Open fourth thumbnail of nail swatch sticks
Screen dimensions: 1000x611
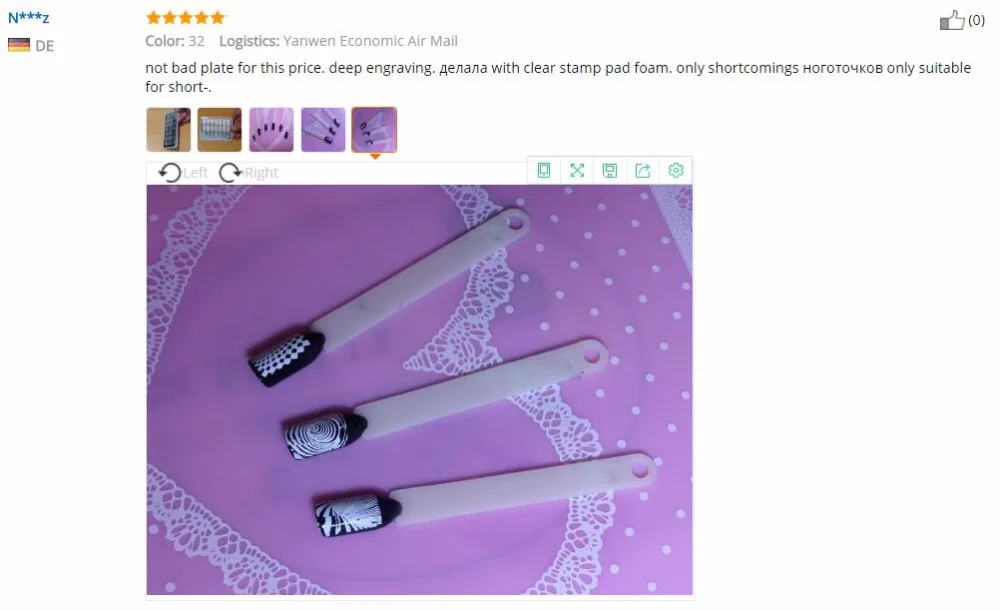coord(323,129)
